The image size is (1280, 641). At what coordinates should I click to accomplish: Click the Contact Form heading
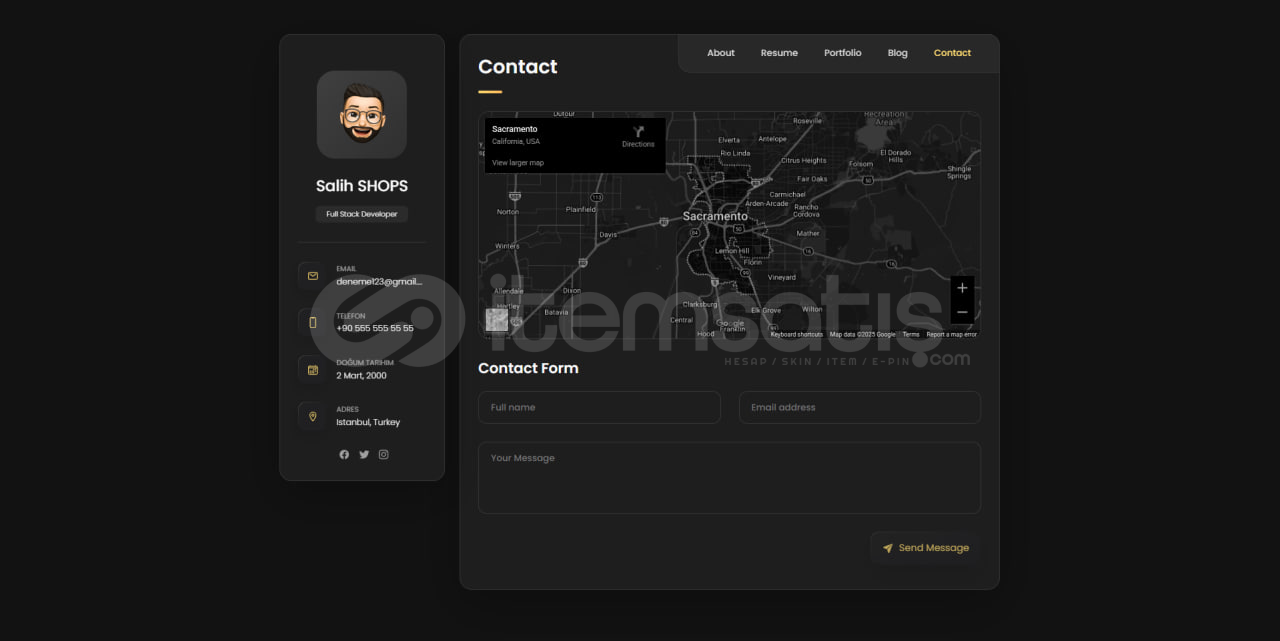click(528, 368)
